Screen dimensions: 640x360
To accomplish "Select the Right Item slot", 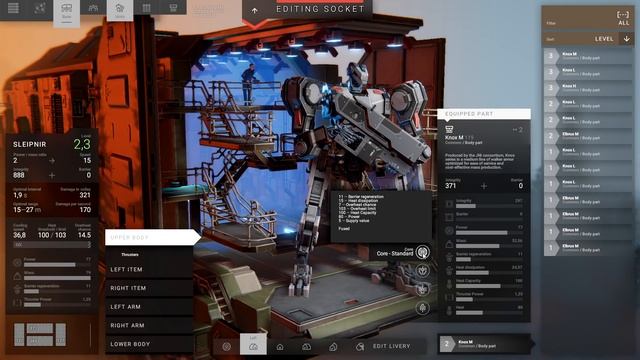I will click(x=149, y=288).
